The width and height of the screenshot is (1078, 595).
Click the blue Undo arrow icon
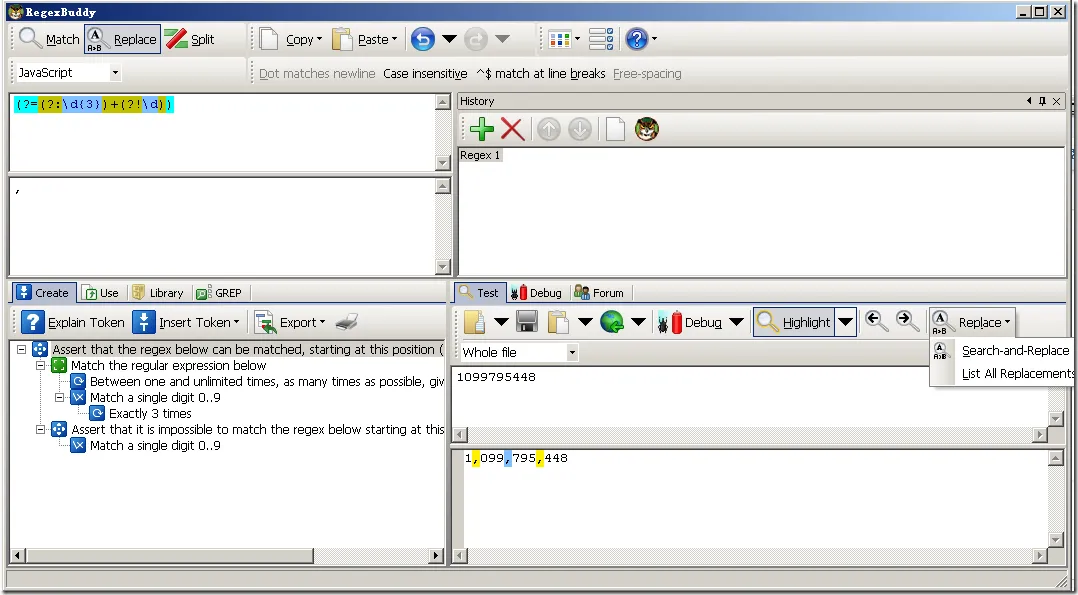(422, 39)
